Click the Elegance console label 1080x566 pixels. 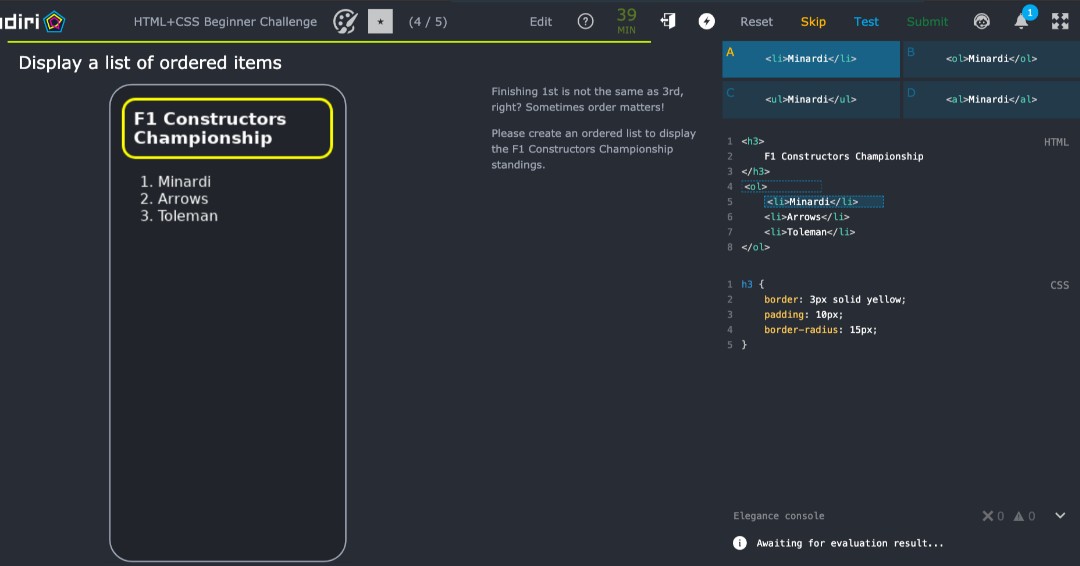tap(778, 516)
